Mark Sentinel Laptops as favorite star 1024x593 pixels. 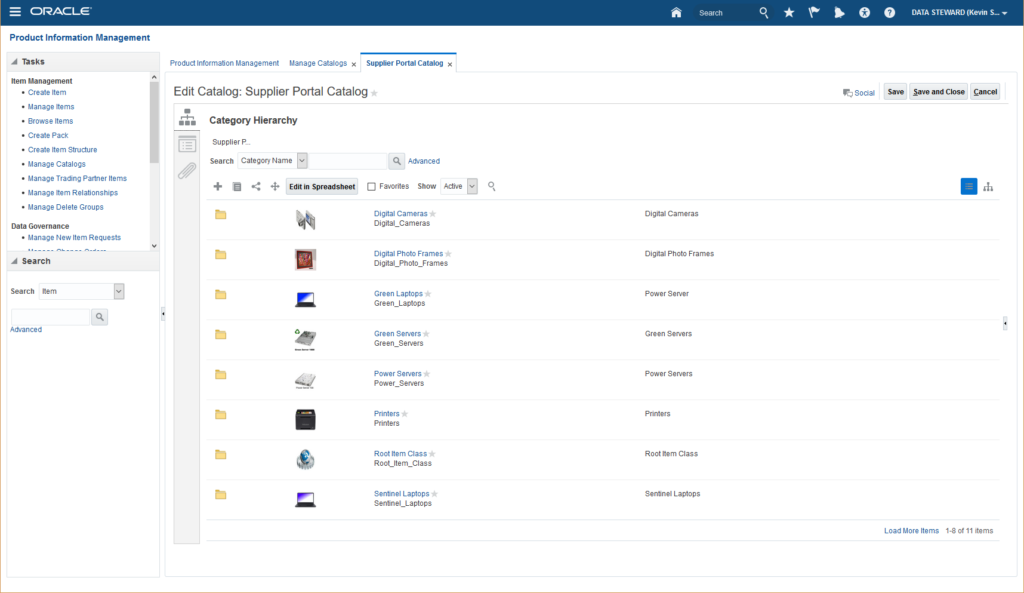435,494
